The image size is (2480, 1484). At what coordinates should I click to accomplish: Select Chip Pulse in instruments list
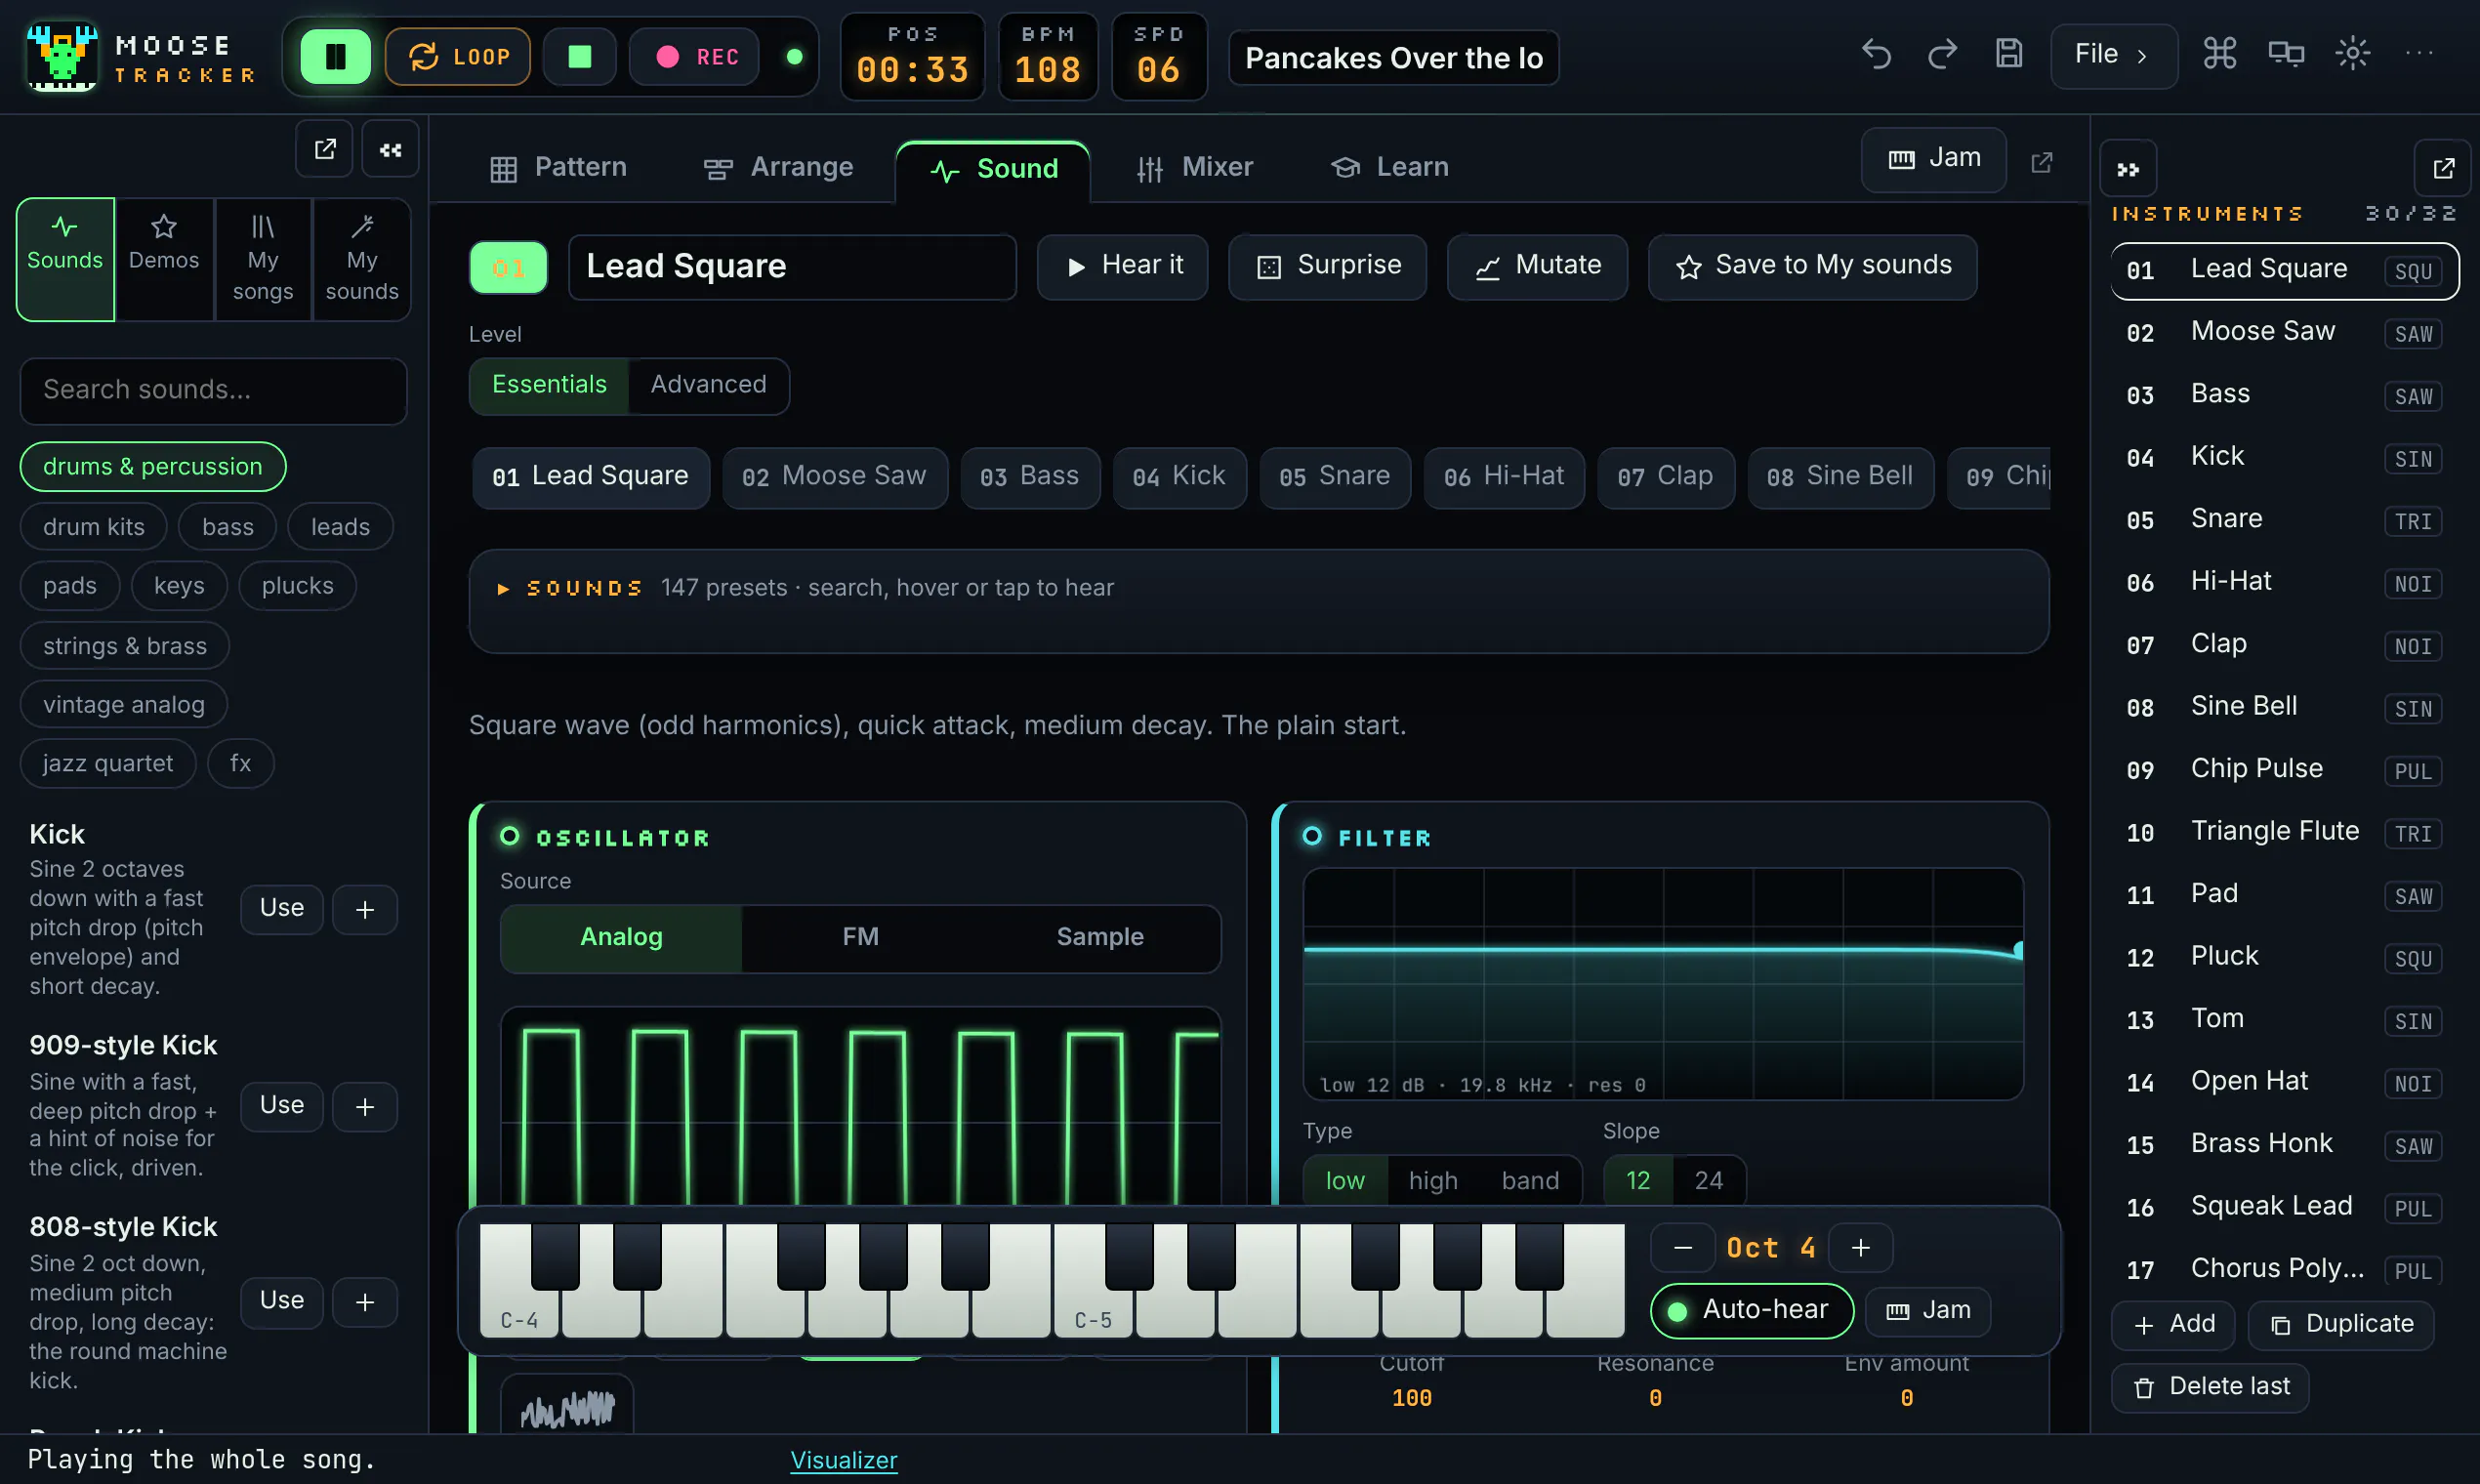pyautogui.click(x=2284, y=769)
